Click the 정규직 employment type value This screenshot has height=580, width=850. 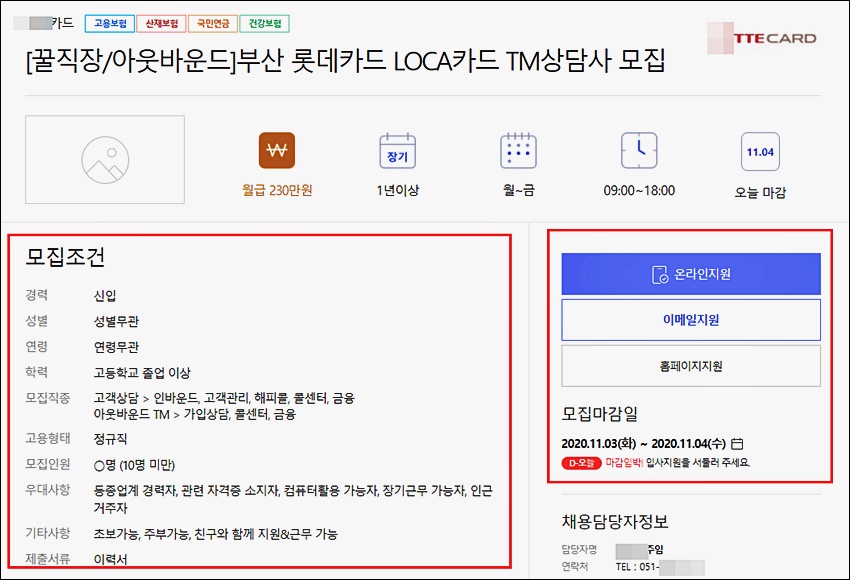(x=110, y=439)
